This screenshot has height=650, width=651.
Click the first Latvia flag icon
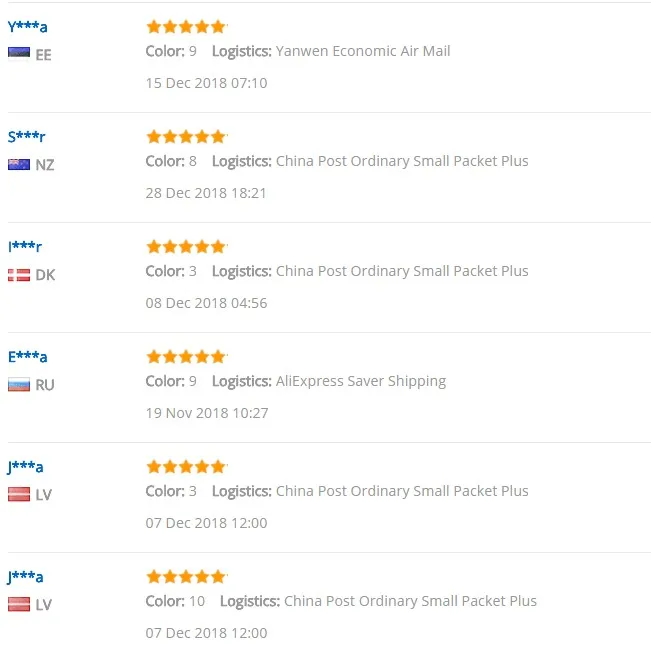[19, 494]
